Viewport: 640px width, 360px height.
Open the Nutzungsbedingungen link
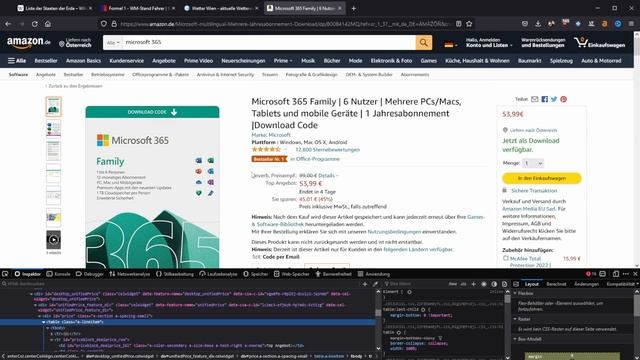(x=394, y=232)
